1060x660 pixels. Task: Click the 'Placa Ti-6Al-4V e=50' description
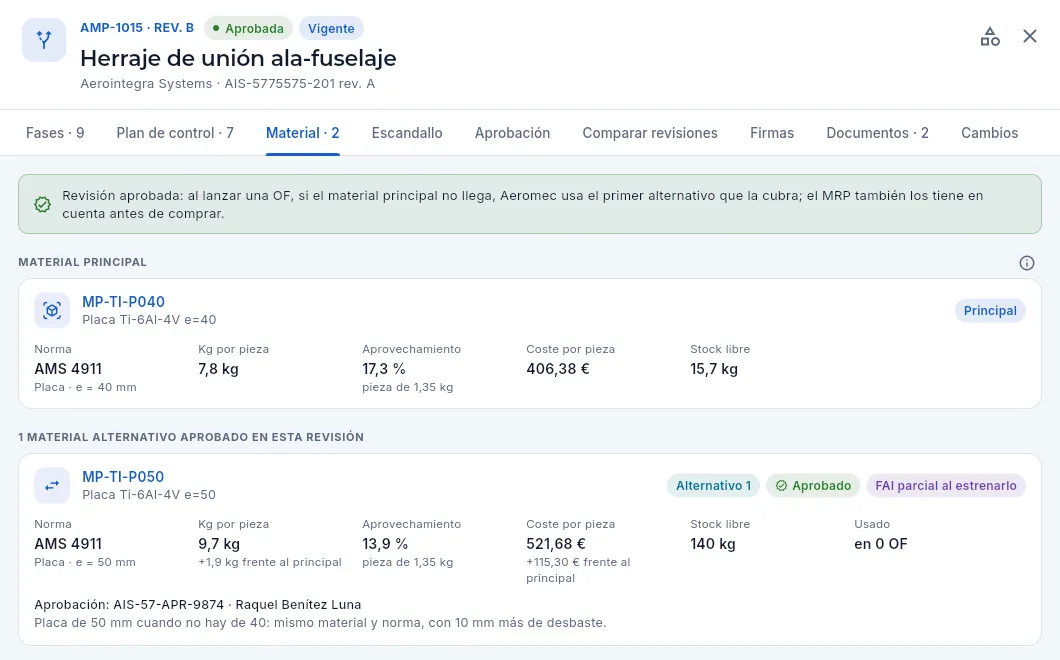[149, 495]
